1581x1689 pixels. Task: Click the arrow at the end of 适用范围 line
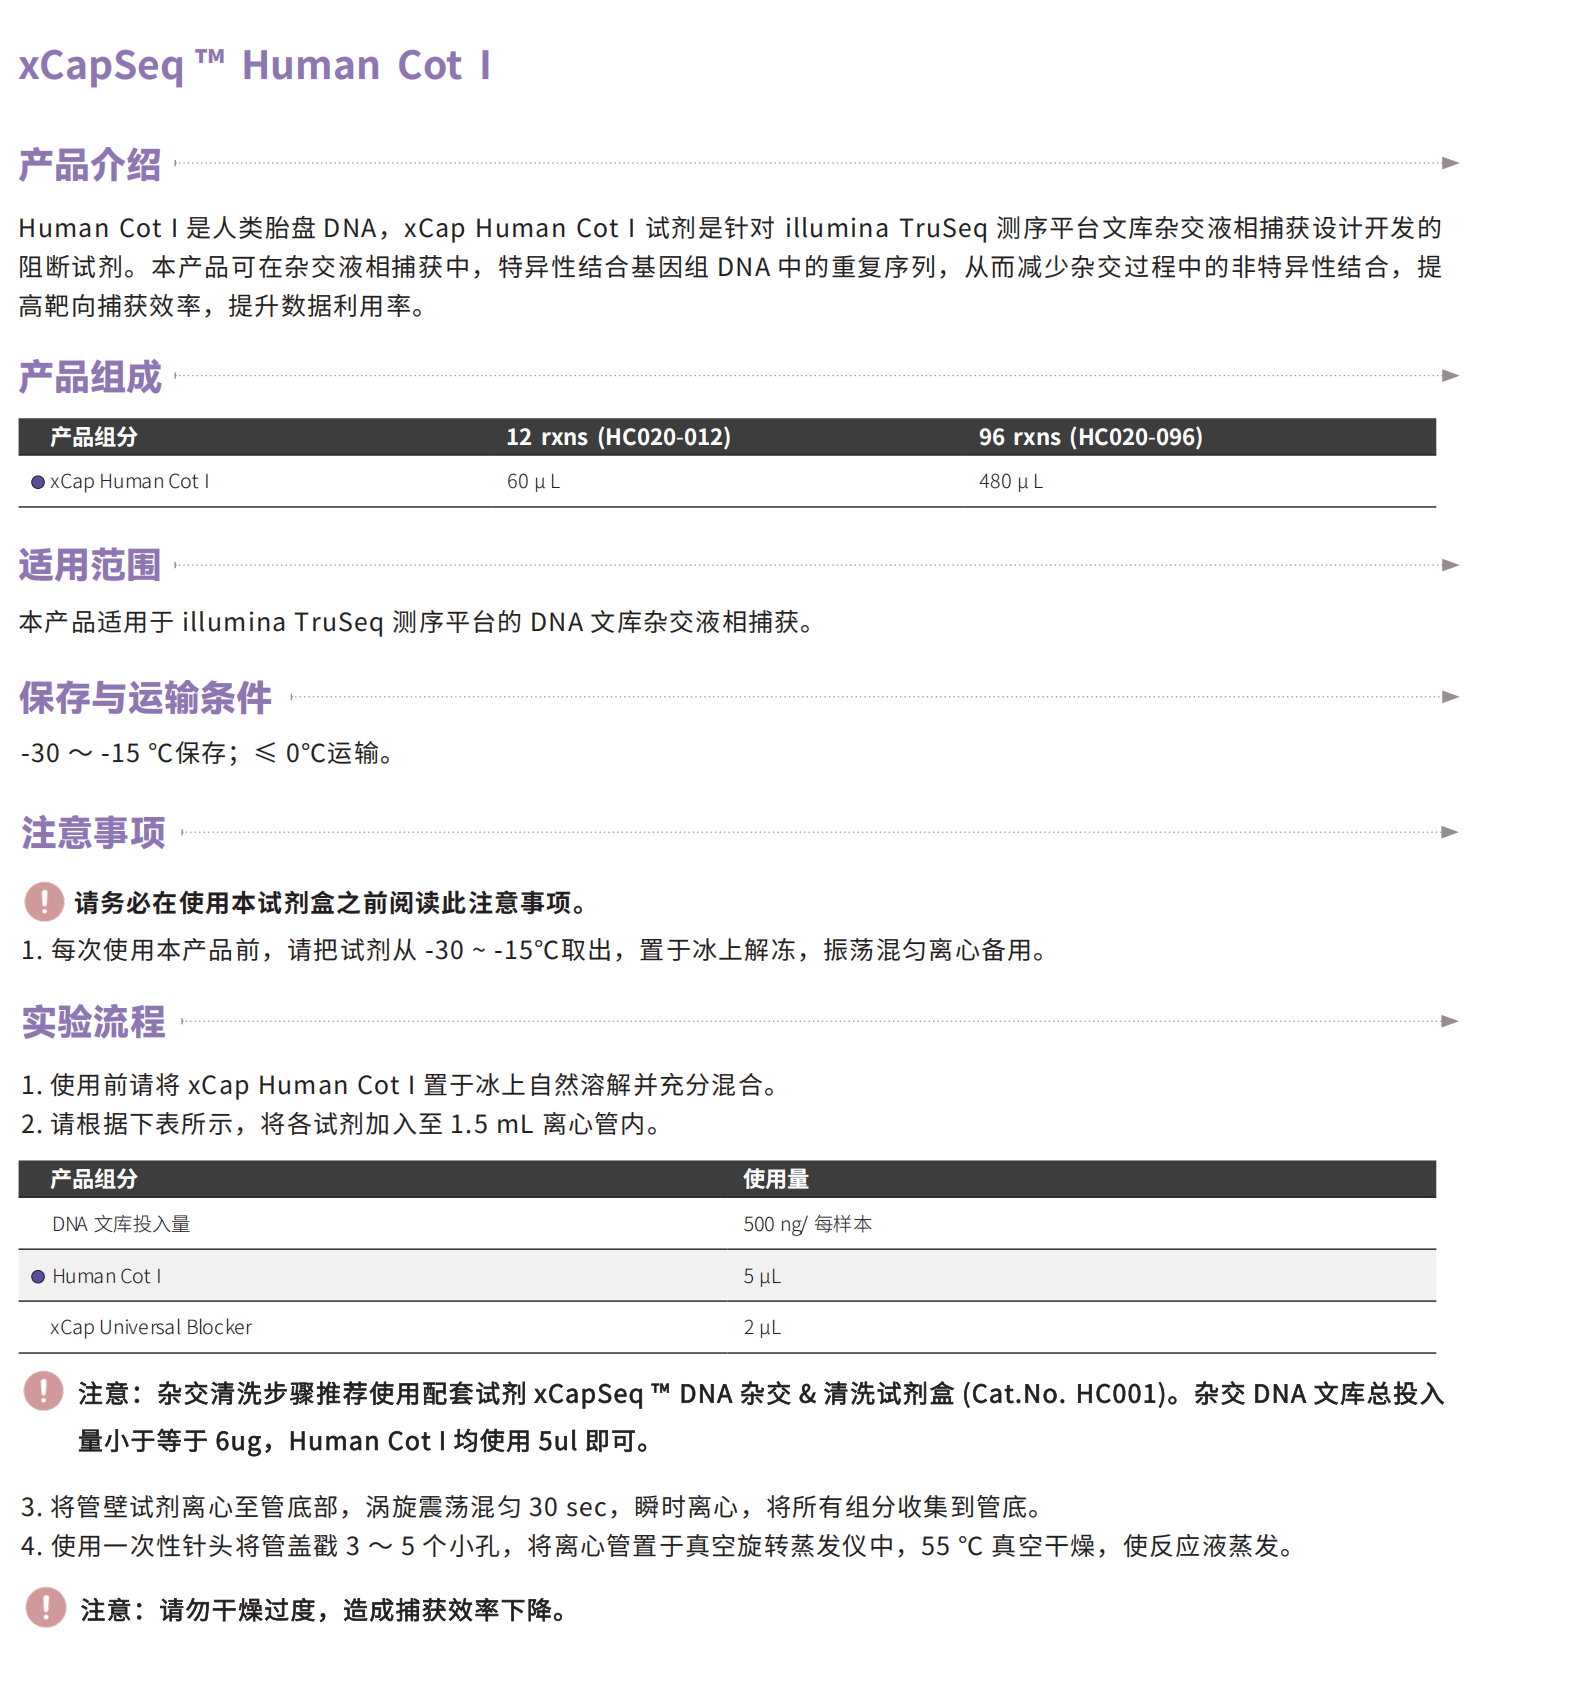[x=1450, y=565]
